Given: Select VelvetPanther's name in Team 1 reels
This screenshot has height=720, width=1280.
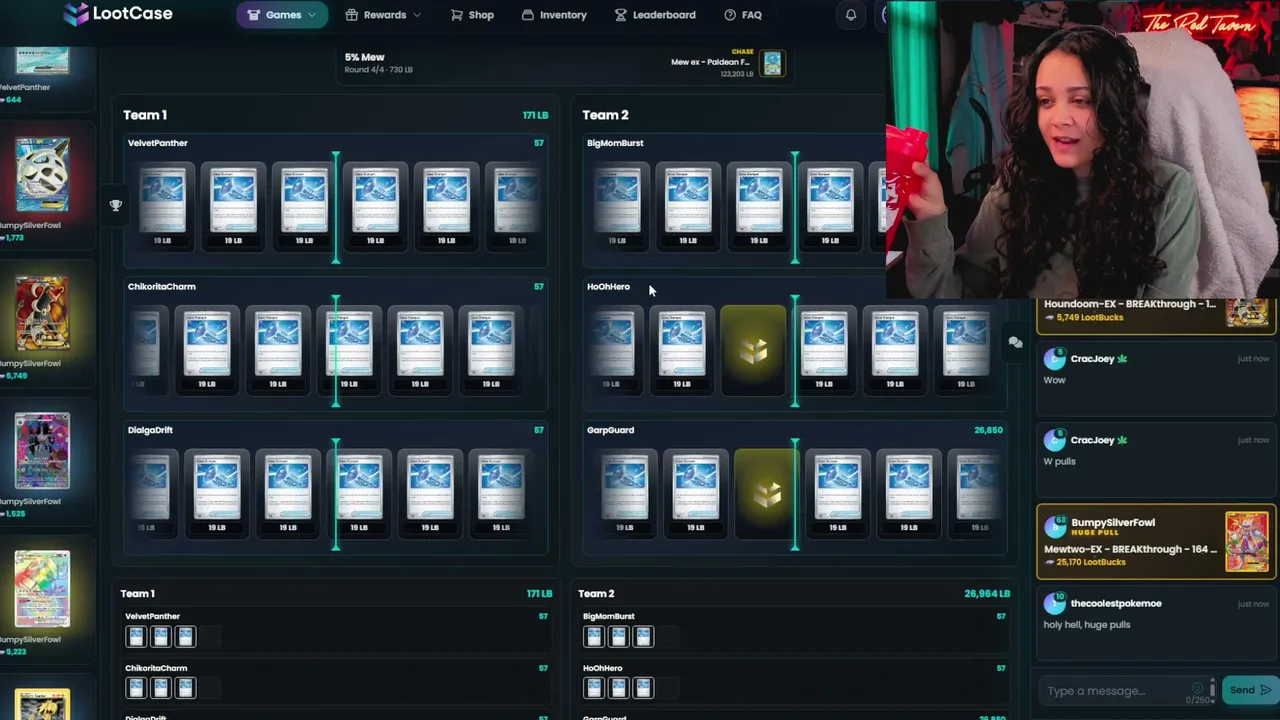Looking at the screenshot, I should click(157, 143).
